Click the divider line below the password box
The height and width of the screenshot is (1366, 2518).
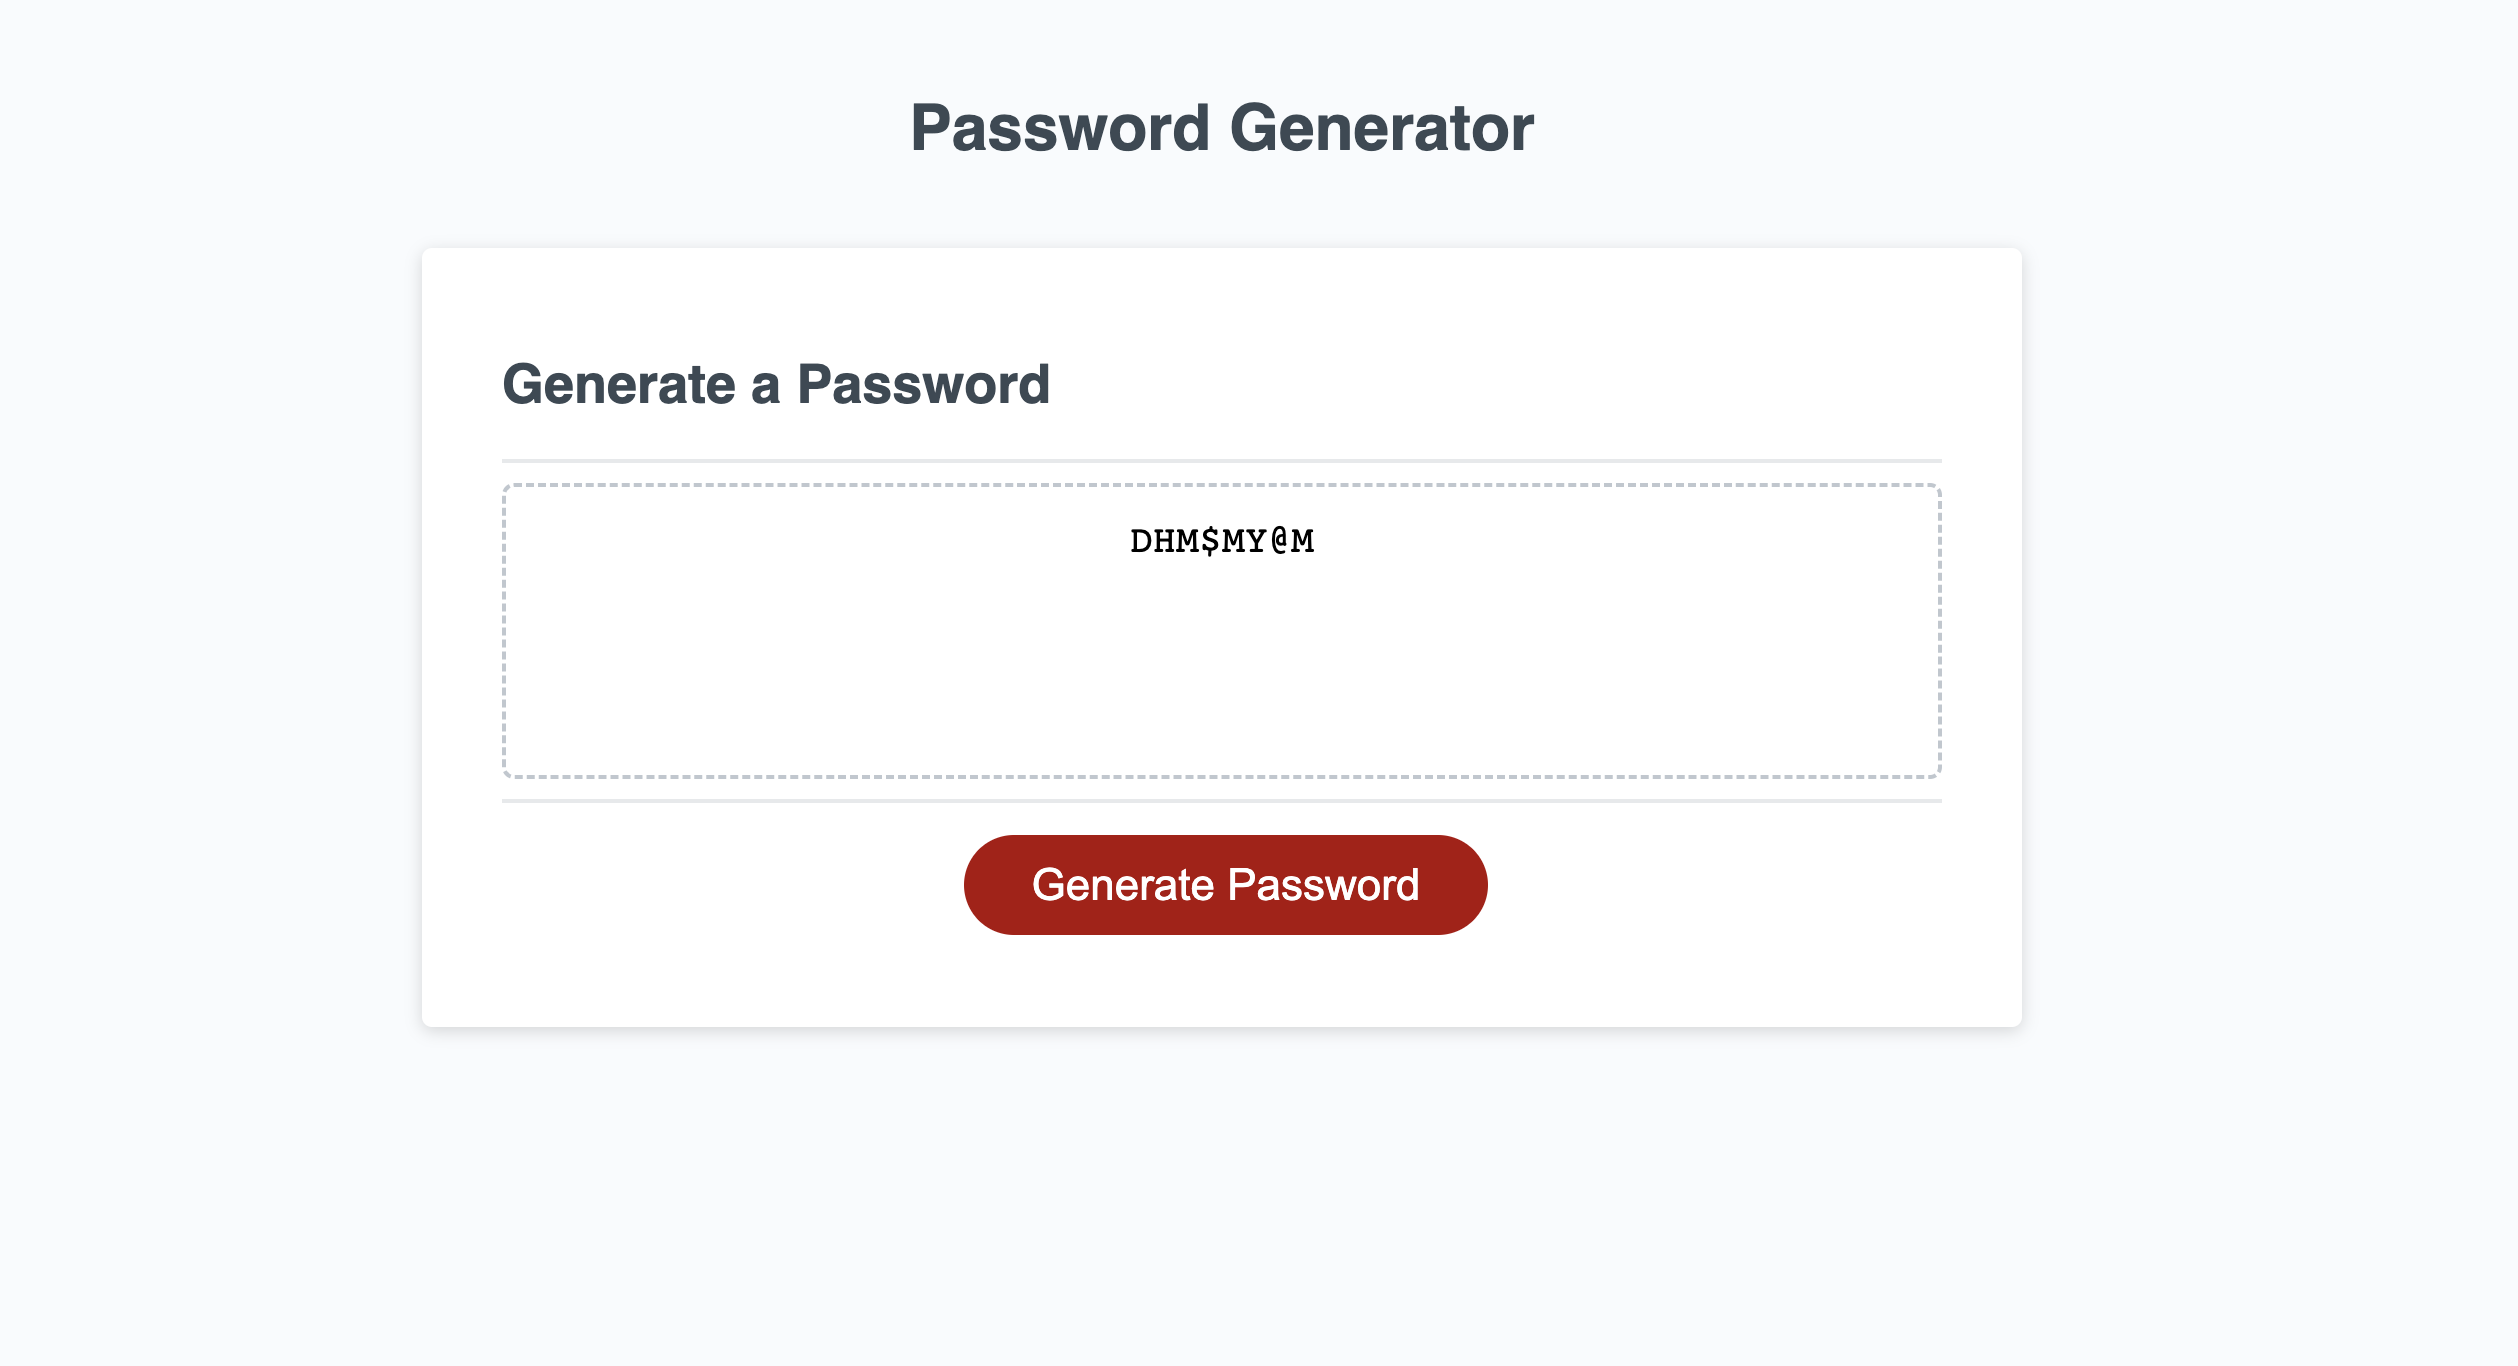click(x=1222, y=801)
